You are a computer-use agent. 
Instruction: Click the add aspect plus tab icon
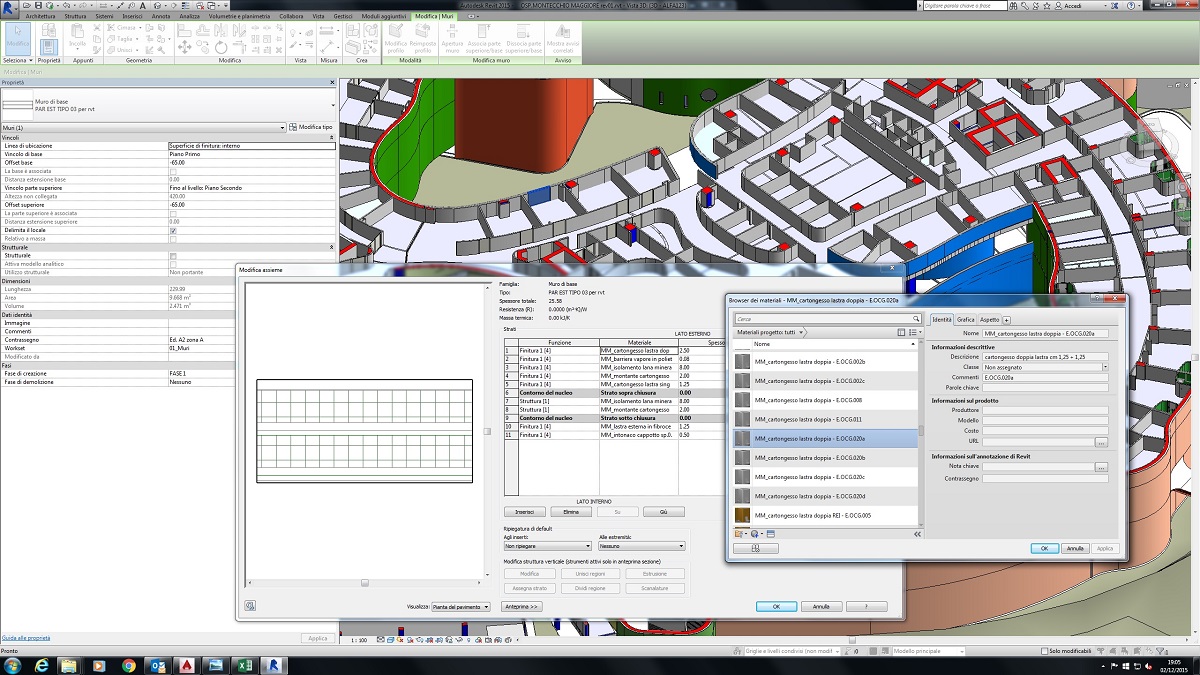tap(1007, 319)
